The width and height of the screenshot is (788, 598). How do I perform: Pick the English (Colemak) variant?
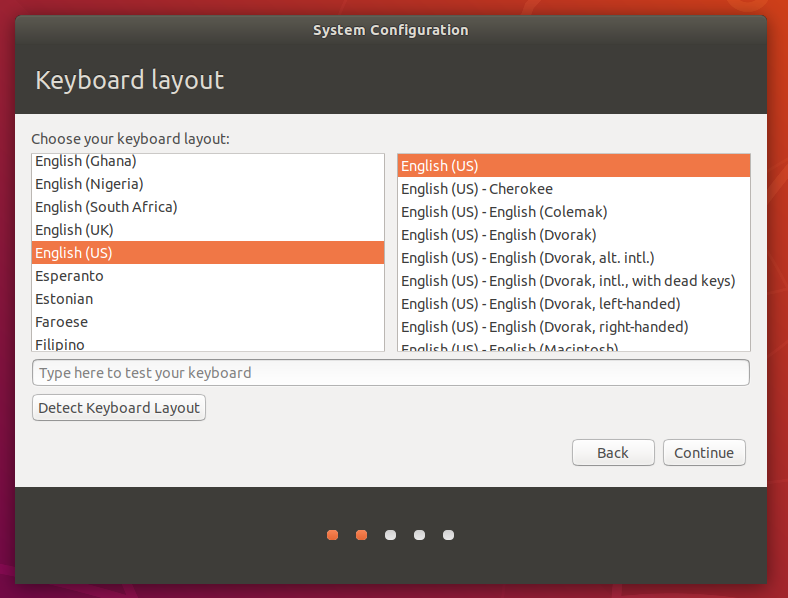503,212
